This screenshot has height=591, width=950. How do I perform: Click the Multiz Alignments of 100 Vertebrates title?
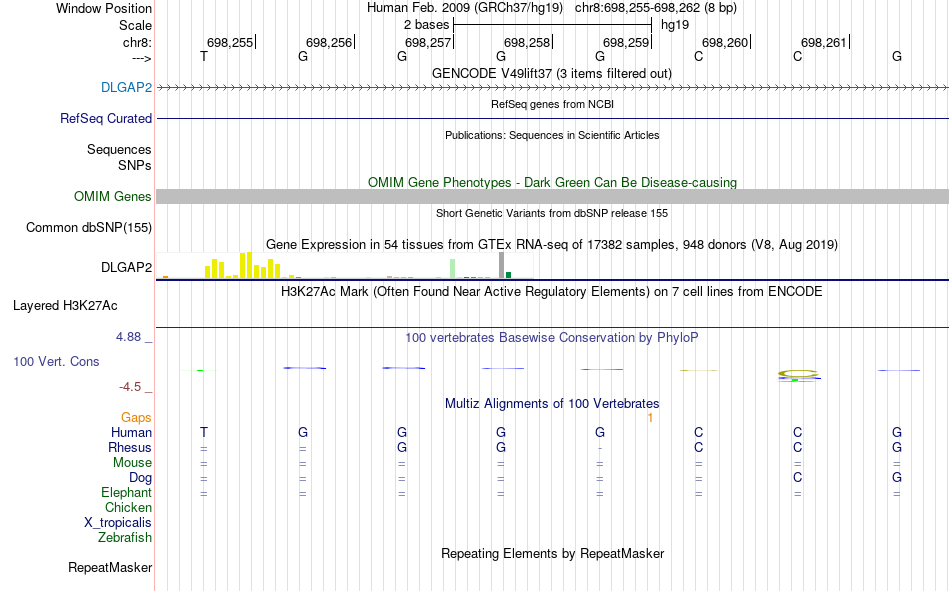coord(552,404)
